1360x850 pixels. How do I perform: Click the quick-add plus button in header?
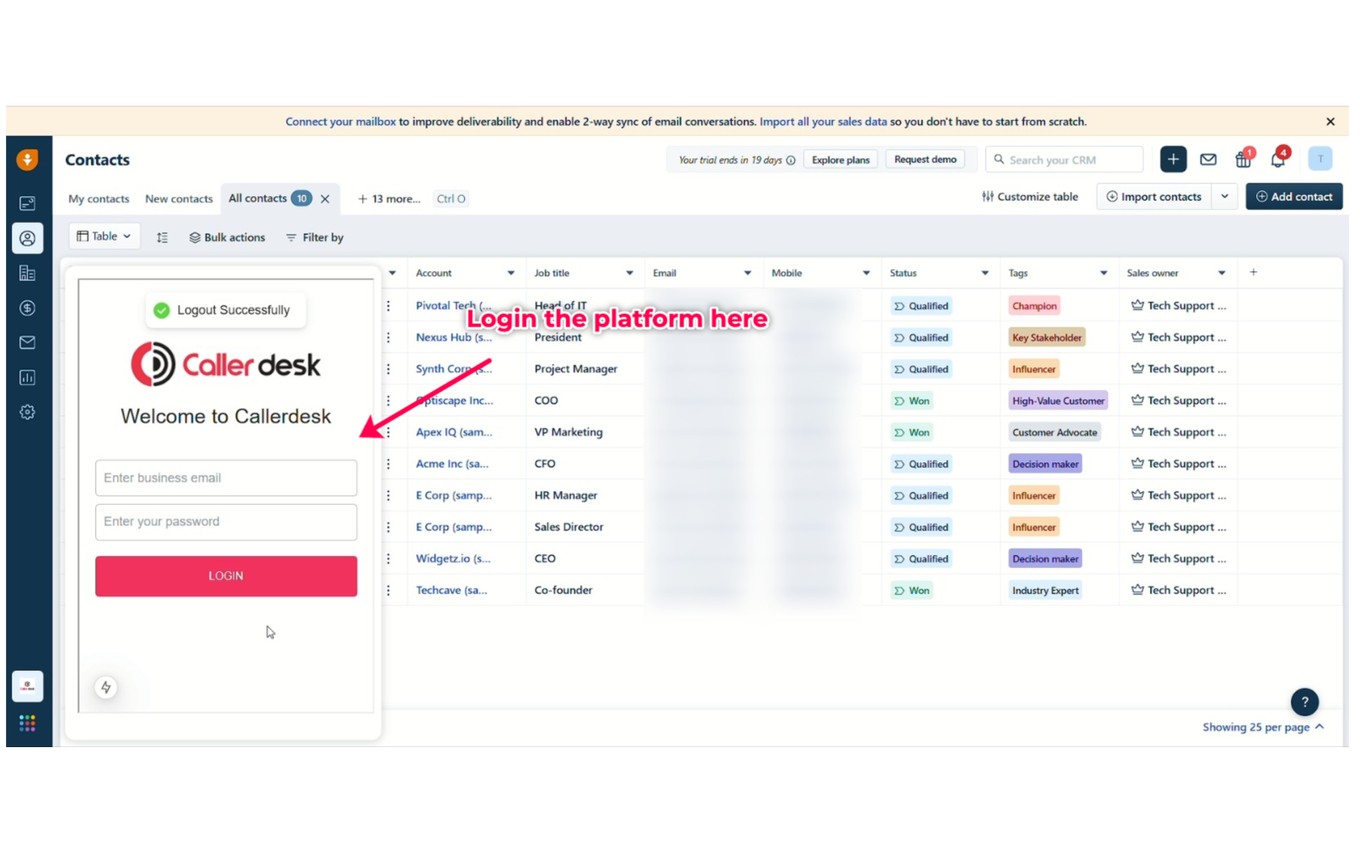point(1173,159)
